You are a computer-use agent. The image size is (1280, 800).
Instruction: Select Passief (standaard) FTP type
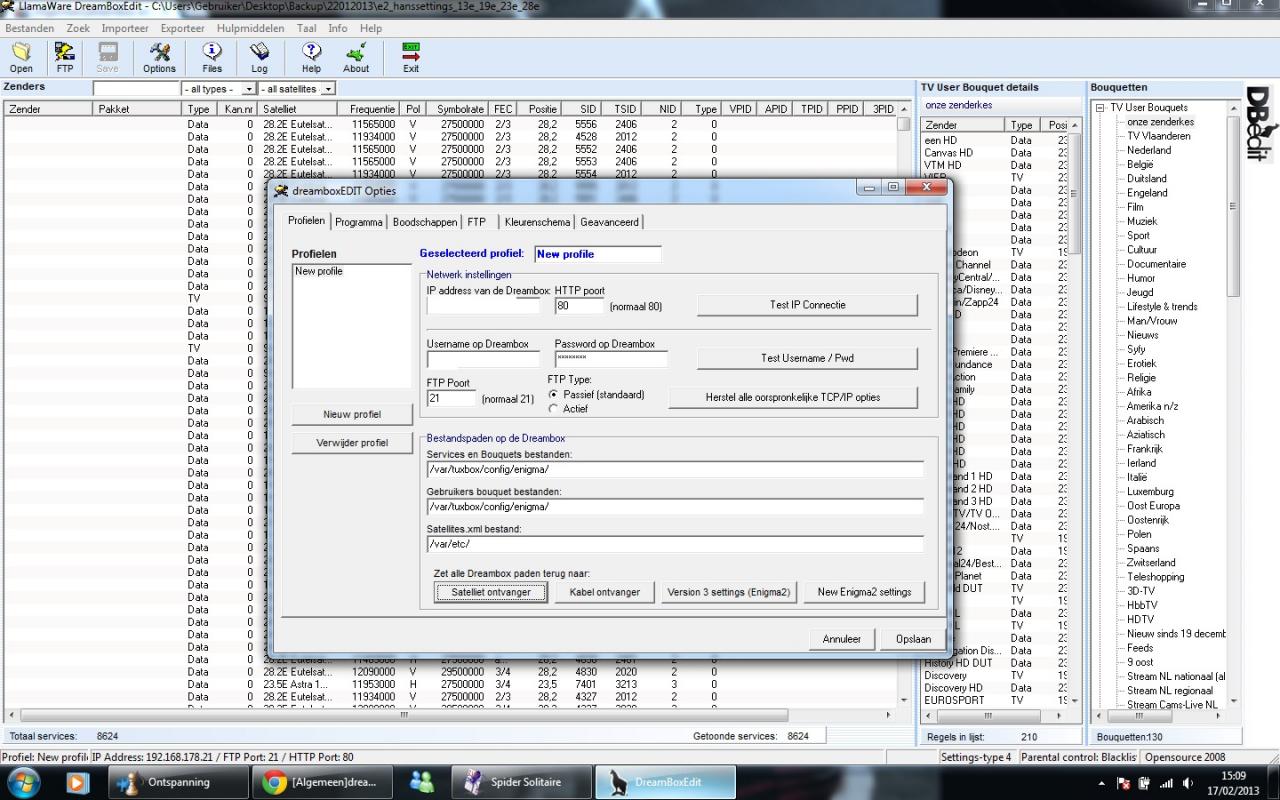pyautogui.click(x=554, y=395)
